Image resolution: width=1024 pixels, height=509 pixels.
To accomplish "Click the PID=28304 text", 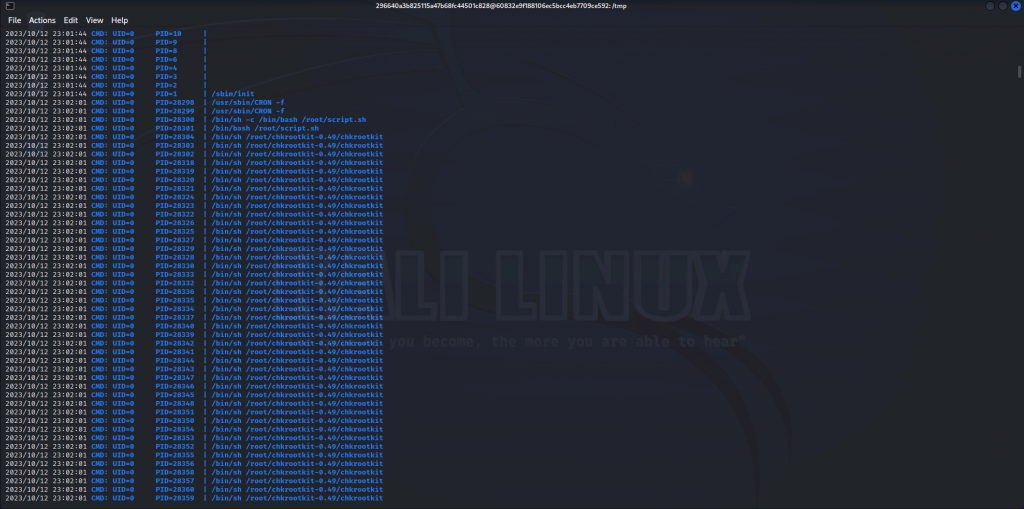I will 175,137.
